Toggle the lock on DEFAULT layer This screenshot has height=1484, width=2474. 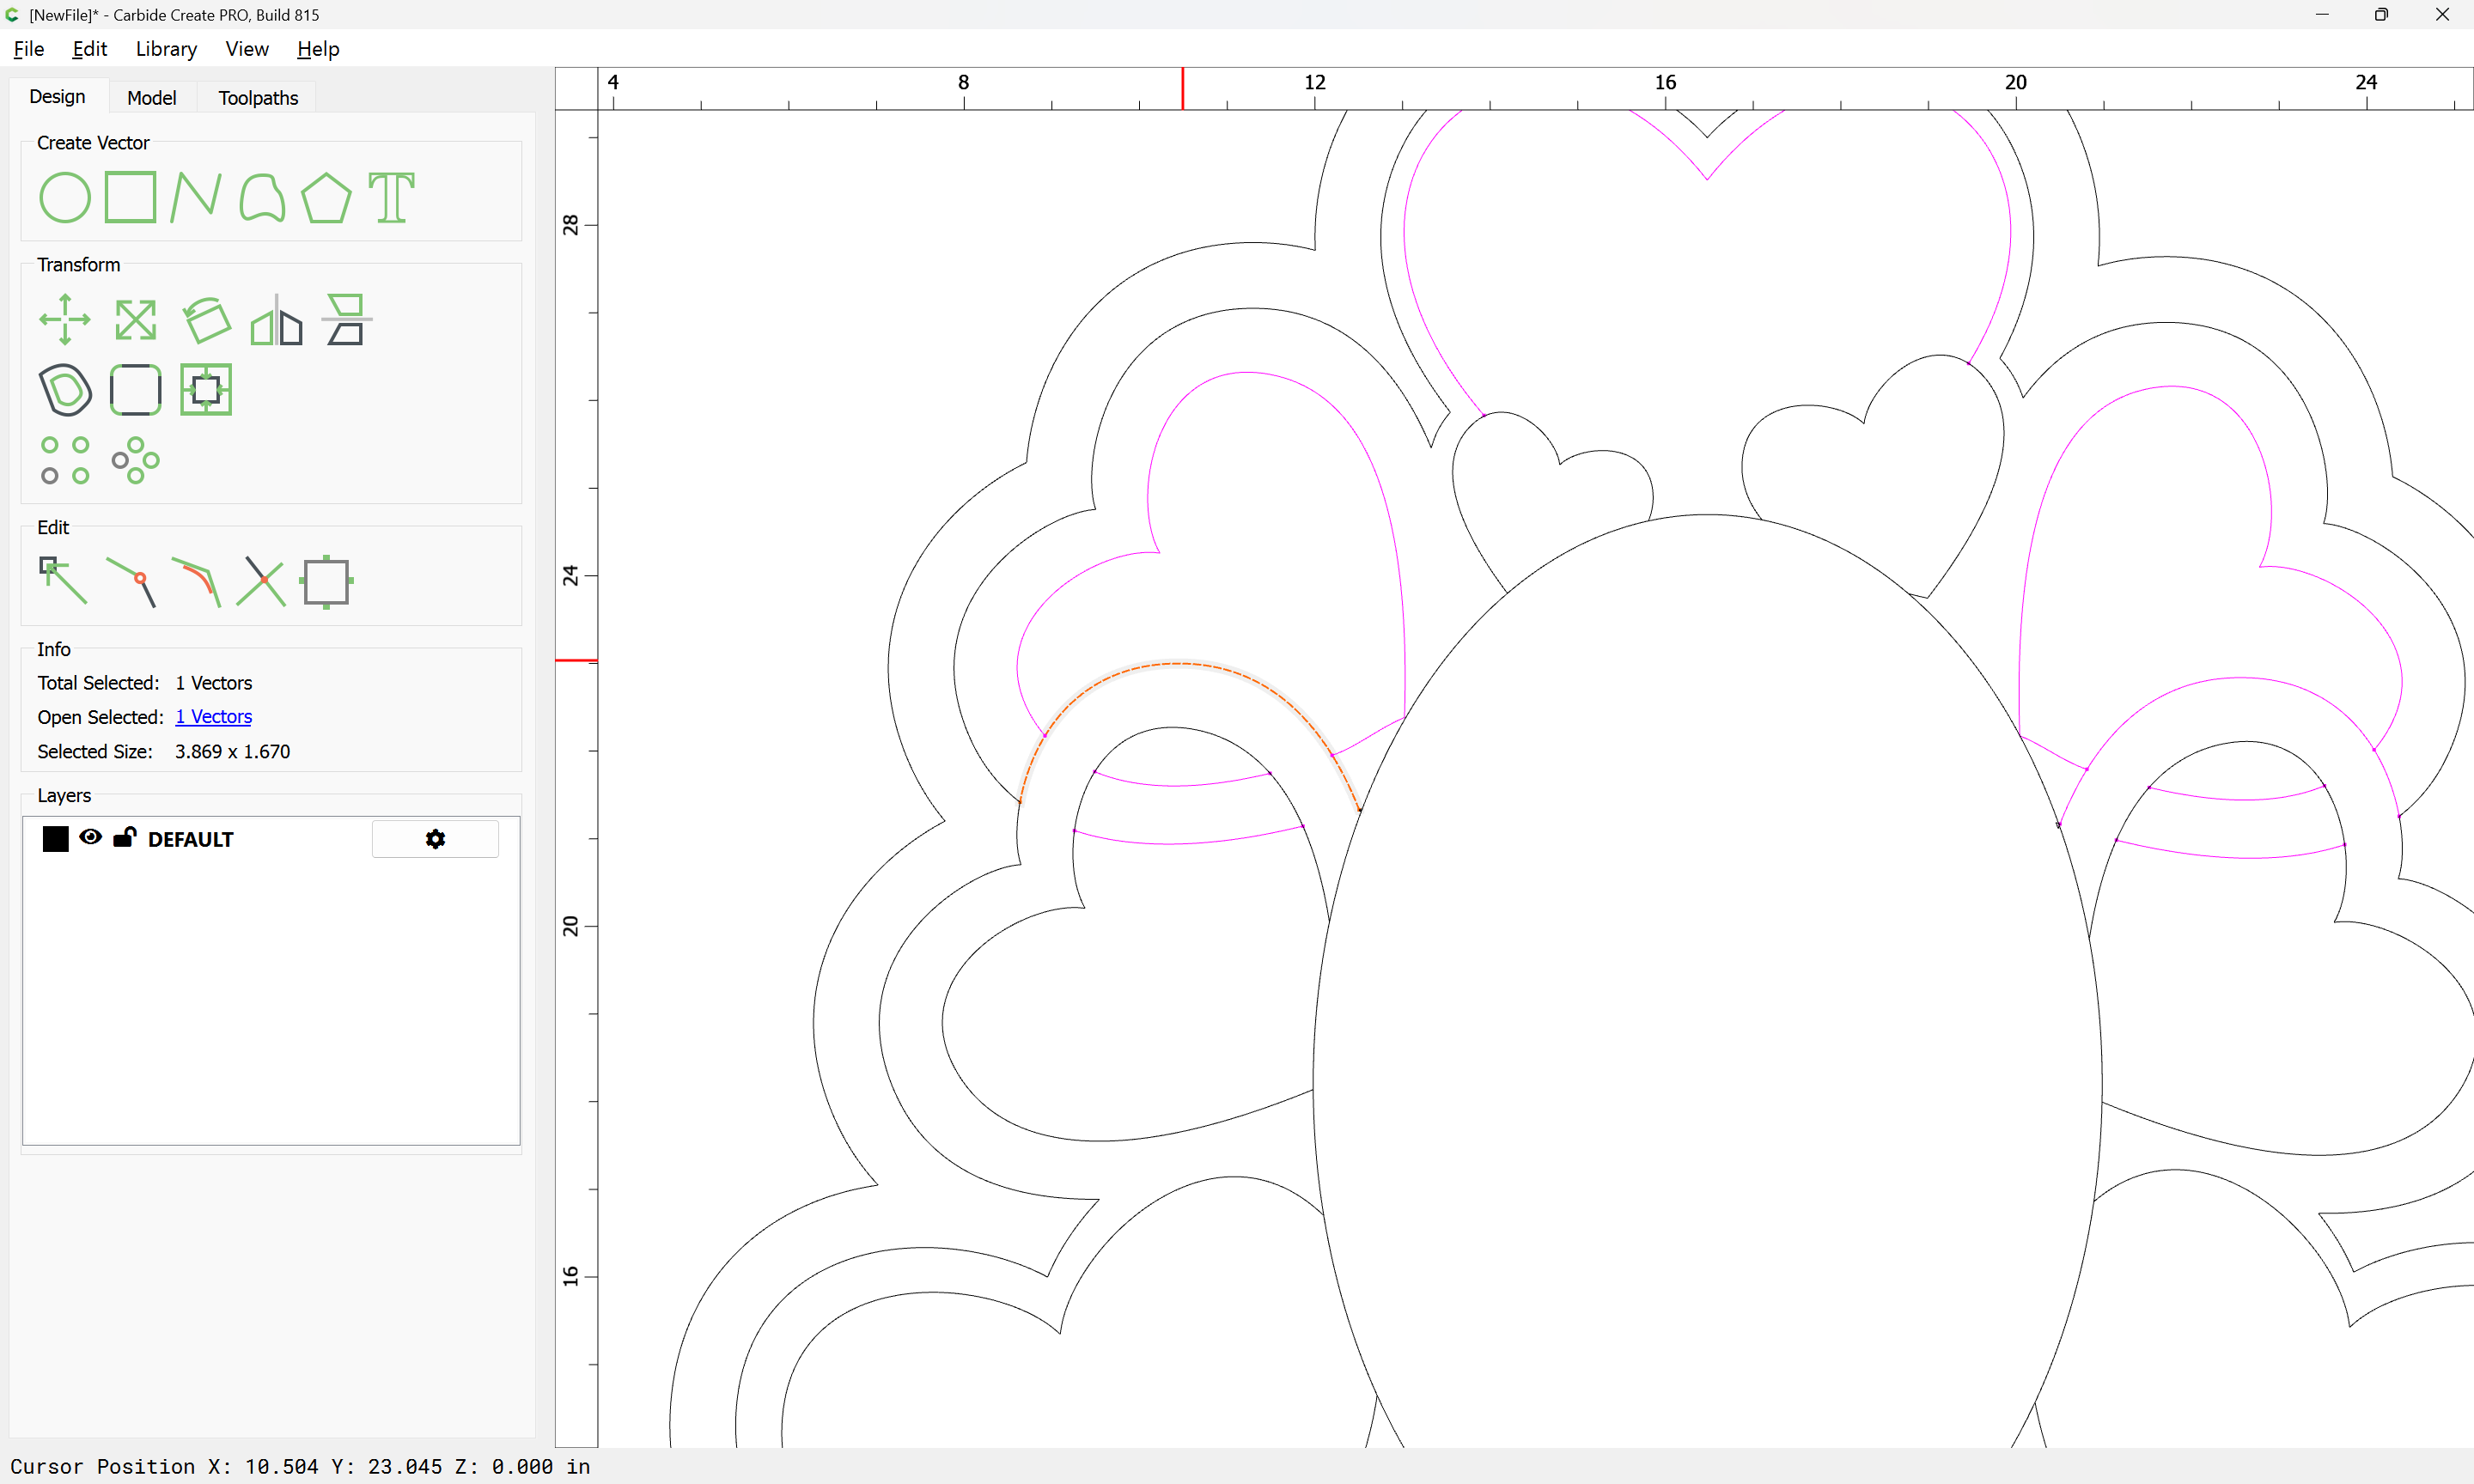coord(124,838)
